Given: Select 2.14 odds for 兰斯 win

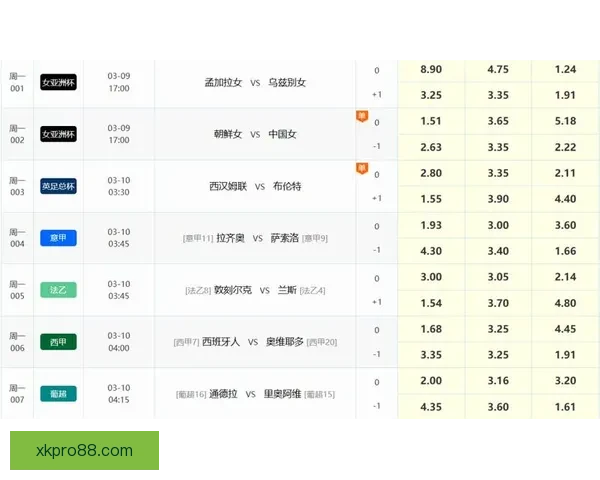Looking at the screenshot, I should pyautogui.click(x=565, y=277).
